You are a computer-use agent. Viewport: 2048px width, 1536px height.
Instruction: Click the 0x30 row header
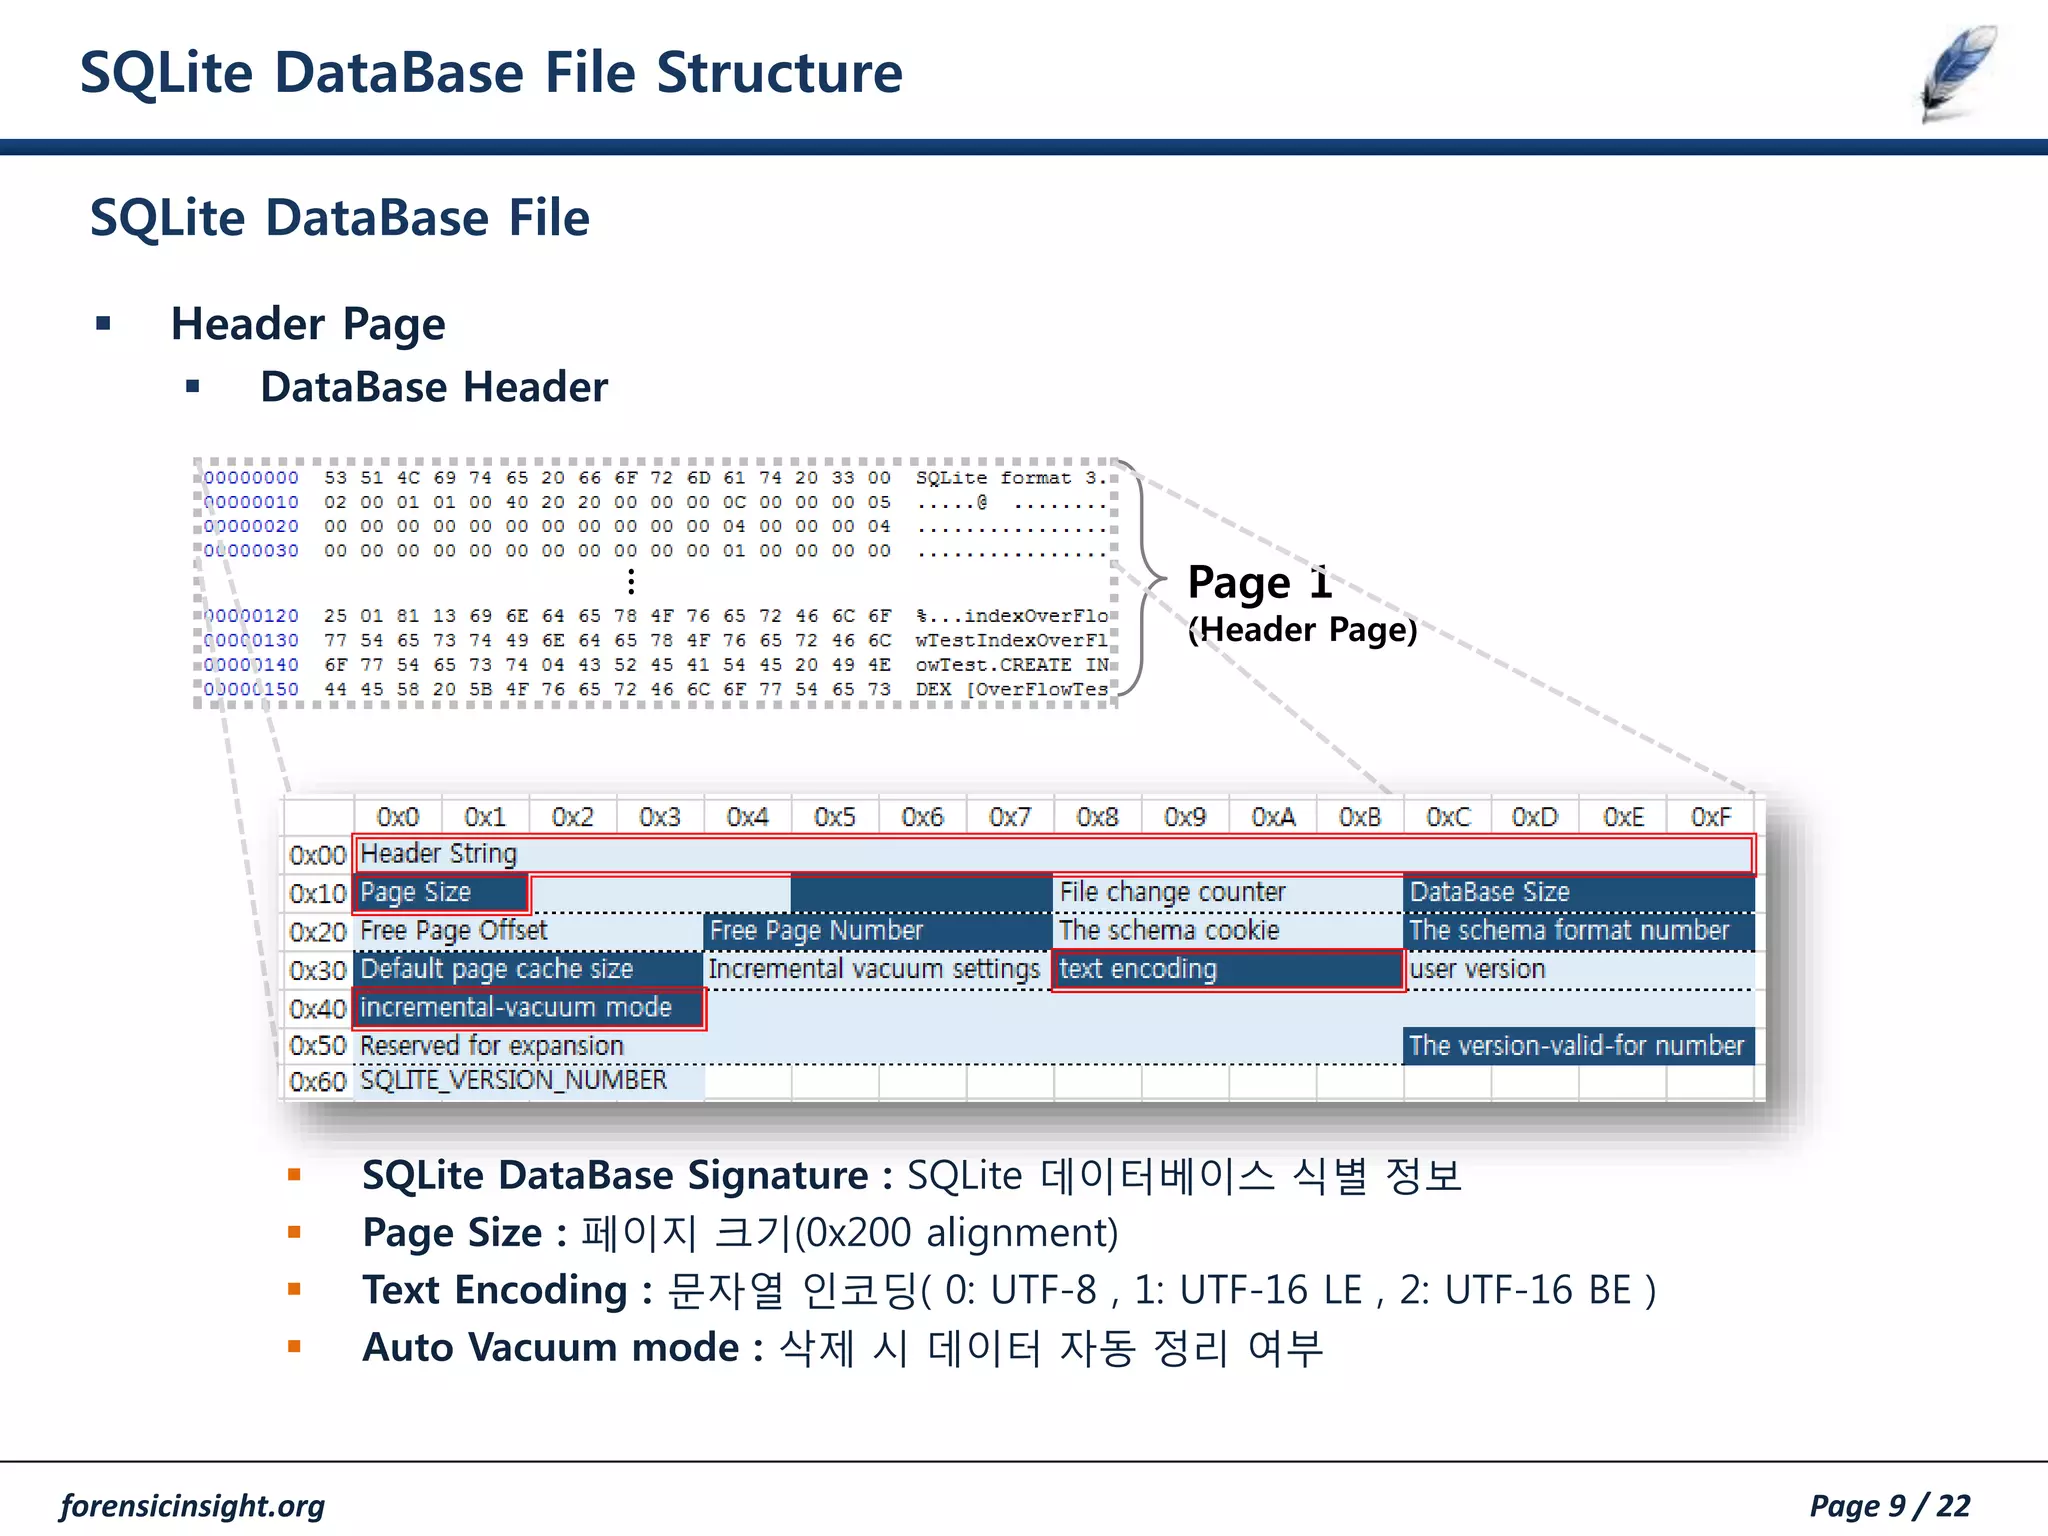tap(317, 970)
